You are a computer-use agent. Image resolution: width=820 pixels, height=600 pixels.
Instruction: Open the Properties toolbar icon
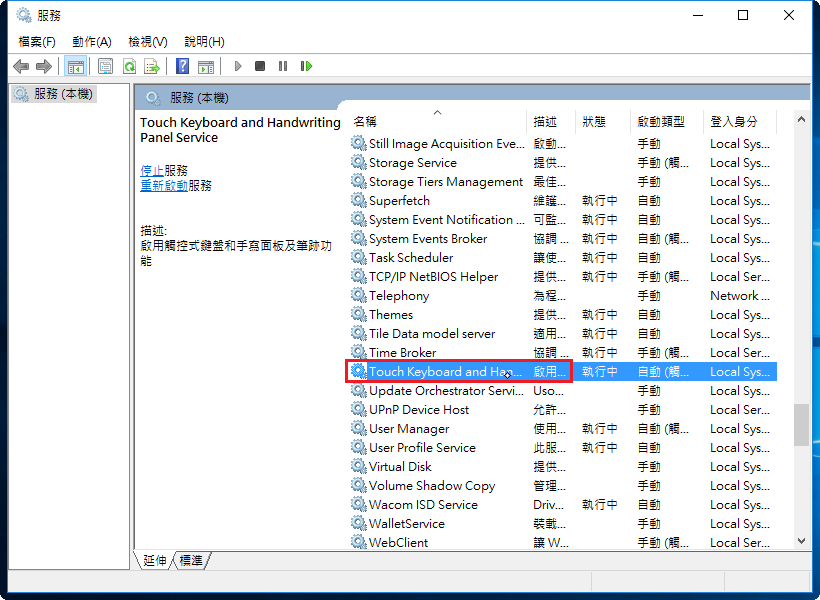[105, 66]
